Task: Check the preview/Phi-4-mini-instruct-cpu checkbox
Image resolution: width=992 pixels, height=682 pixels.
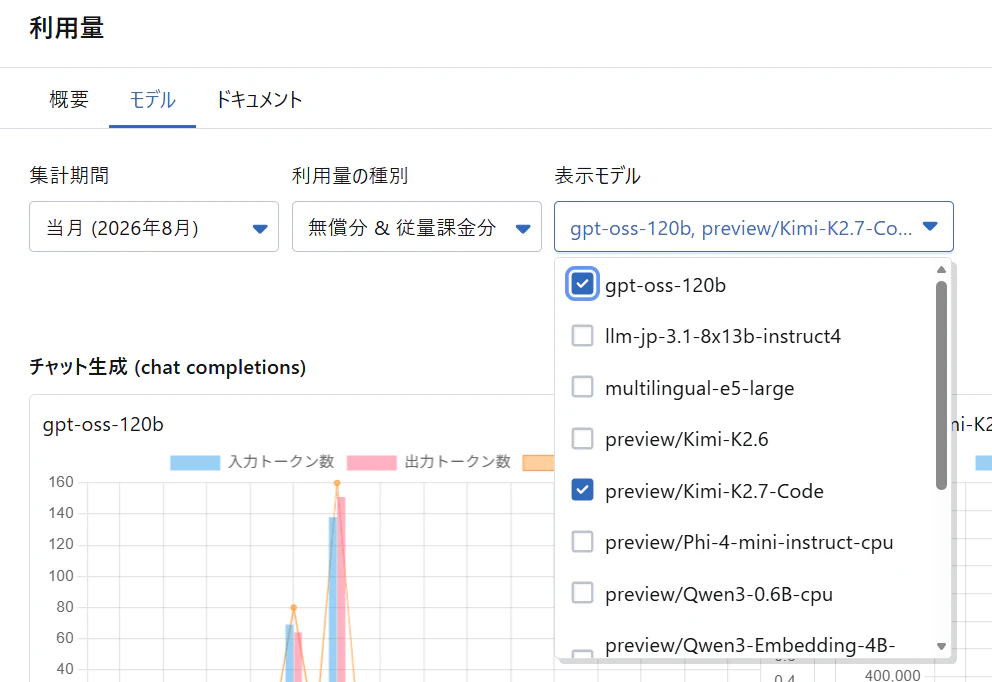Action: [x=582, y=542]
